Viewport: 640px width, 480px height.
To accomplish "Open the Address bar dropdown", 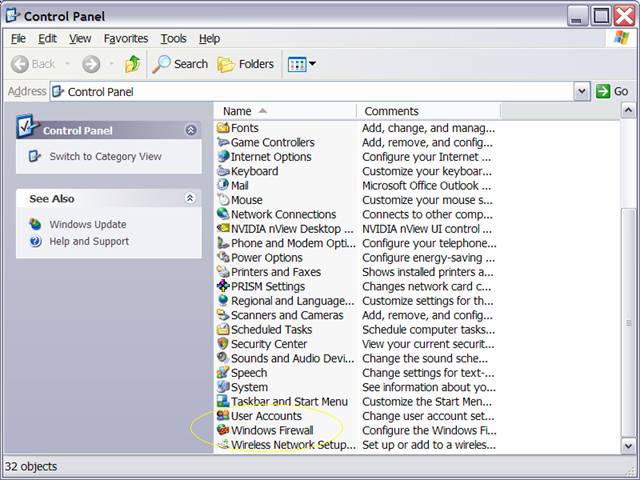I will tap(582, 91).
